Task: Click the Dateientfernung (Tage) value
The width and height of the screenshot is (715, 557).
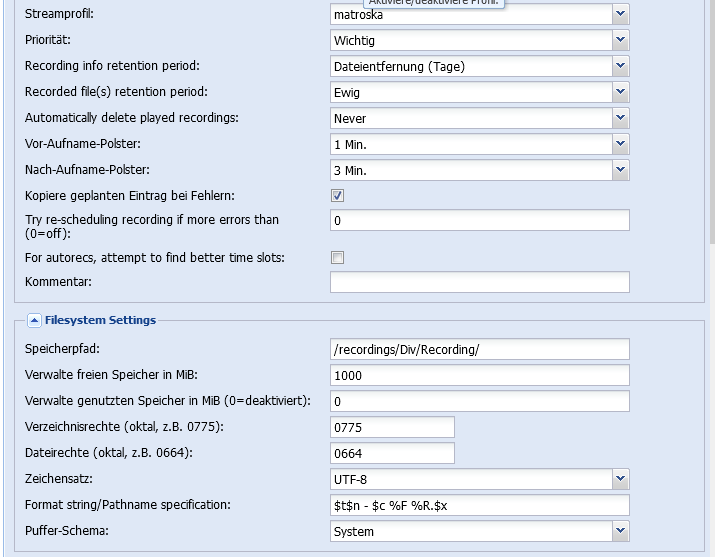Action: (x=471, y=66)
